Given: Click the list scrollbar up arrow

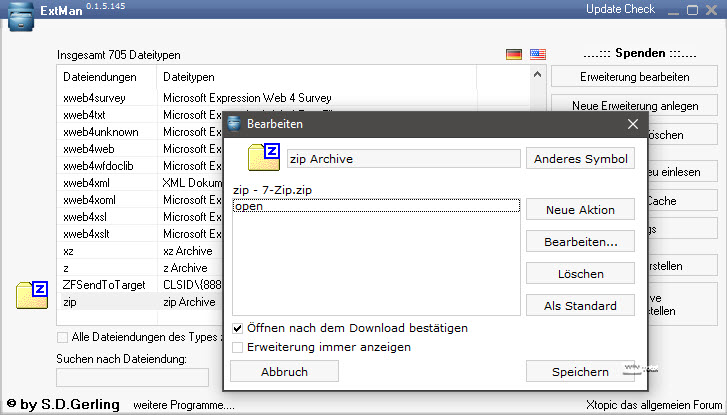Looking at the screenshot, I should (537, 74).
